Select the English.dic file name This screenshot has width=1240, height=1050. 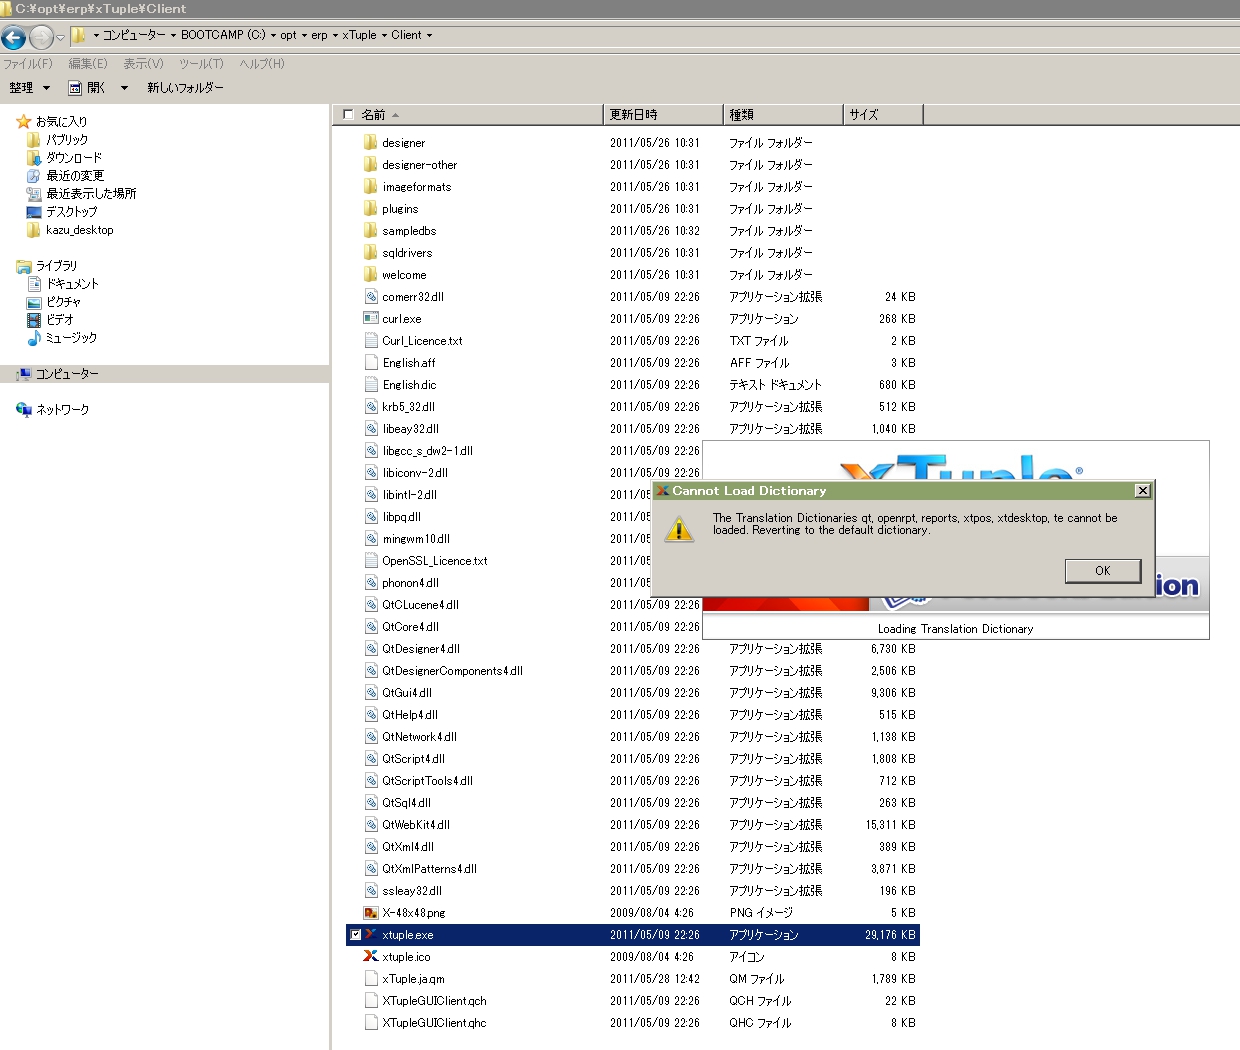(x=409, y=385)
